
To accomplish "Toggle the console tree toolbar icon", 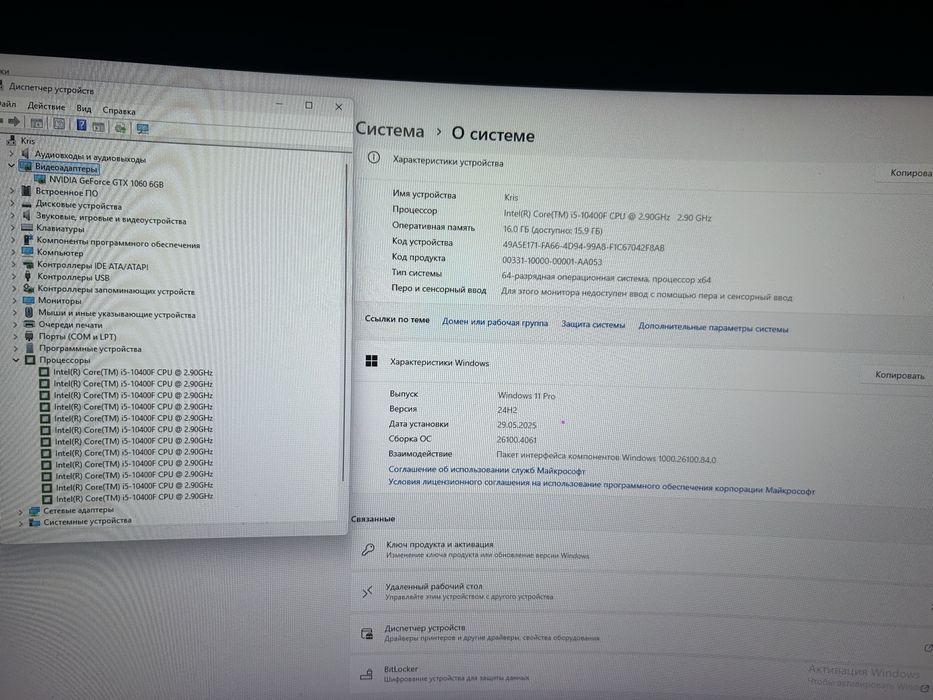I will (37, 123).
